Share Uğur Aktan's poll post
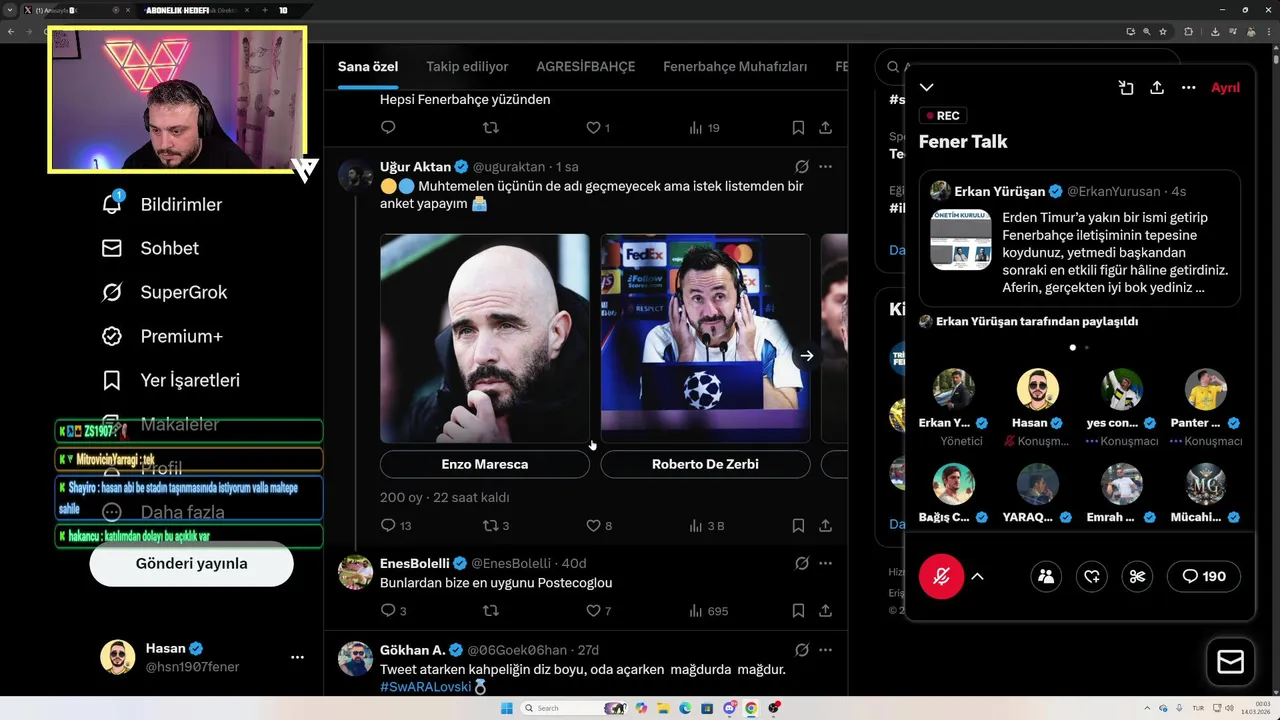 click(825, 525)
